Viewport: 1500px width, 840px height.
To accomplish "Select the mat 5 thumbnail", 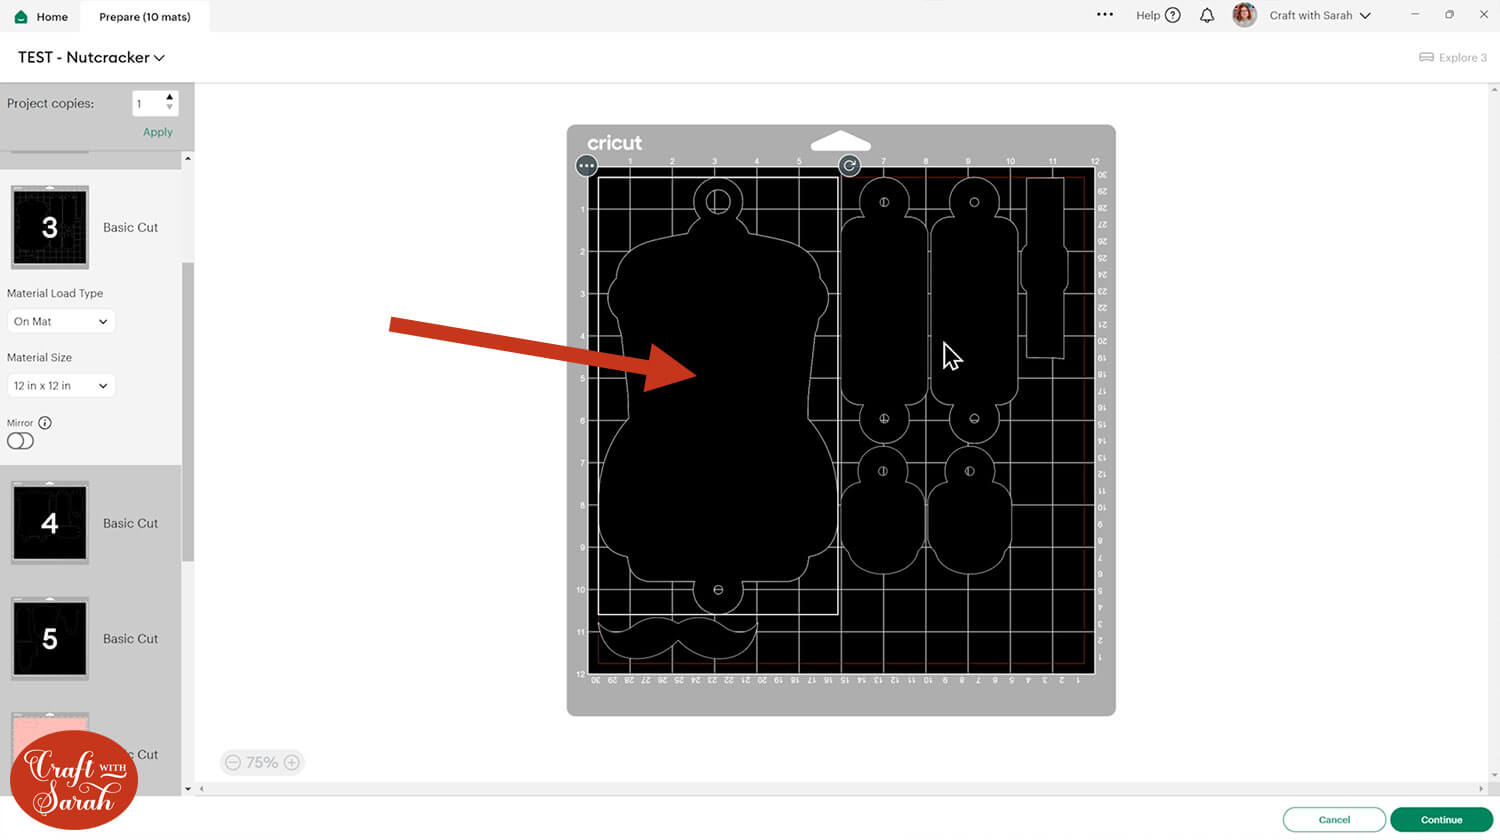I will tap(50, 639).
